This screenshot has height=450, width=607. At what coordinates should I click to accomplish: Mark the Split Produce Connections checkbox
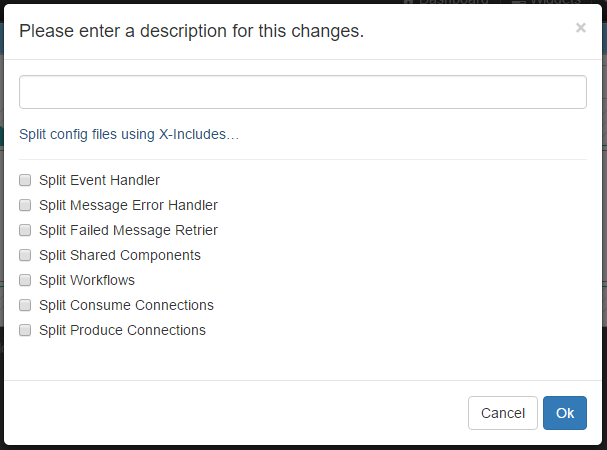(x=25, y=330)
